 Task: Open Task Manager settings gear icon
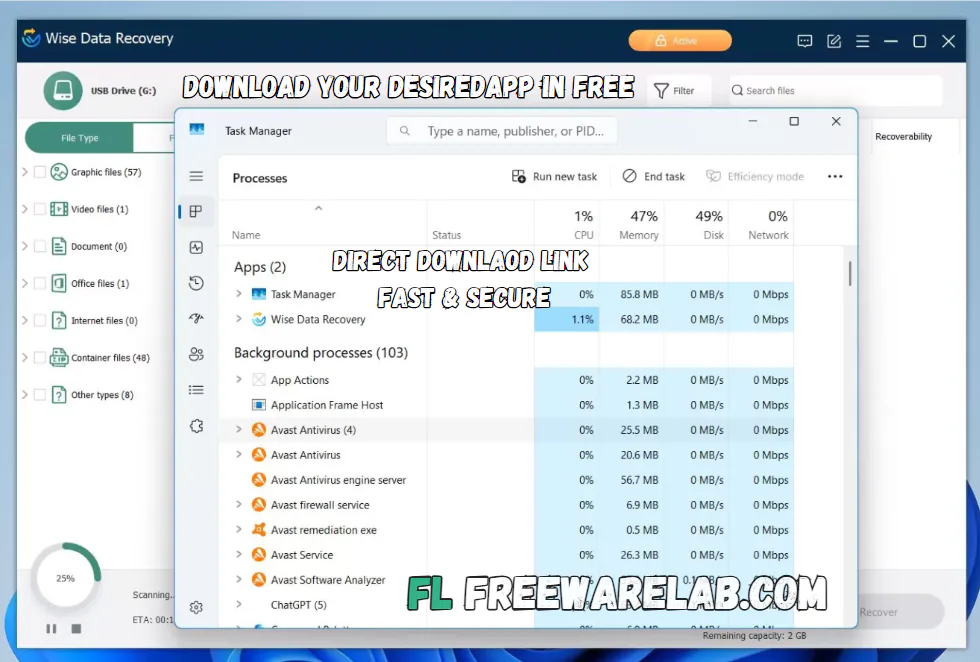(x=196, y=607)
